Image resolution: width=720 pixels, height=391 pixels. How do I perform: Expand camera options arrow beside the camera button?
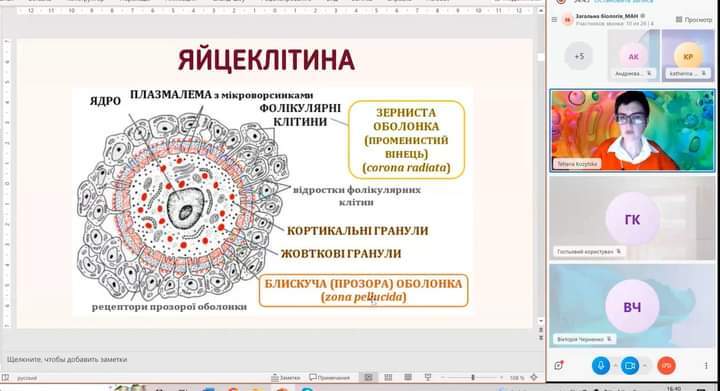click(x=645, y=365)
